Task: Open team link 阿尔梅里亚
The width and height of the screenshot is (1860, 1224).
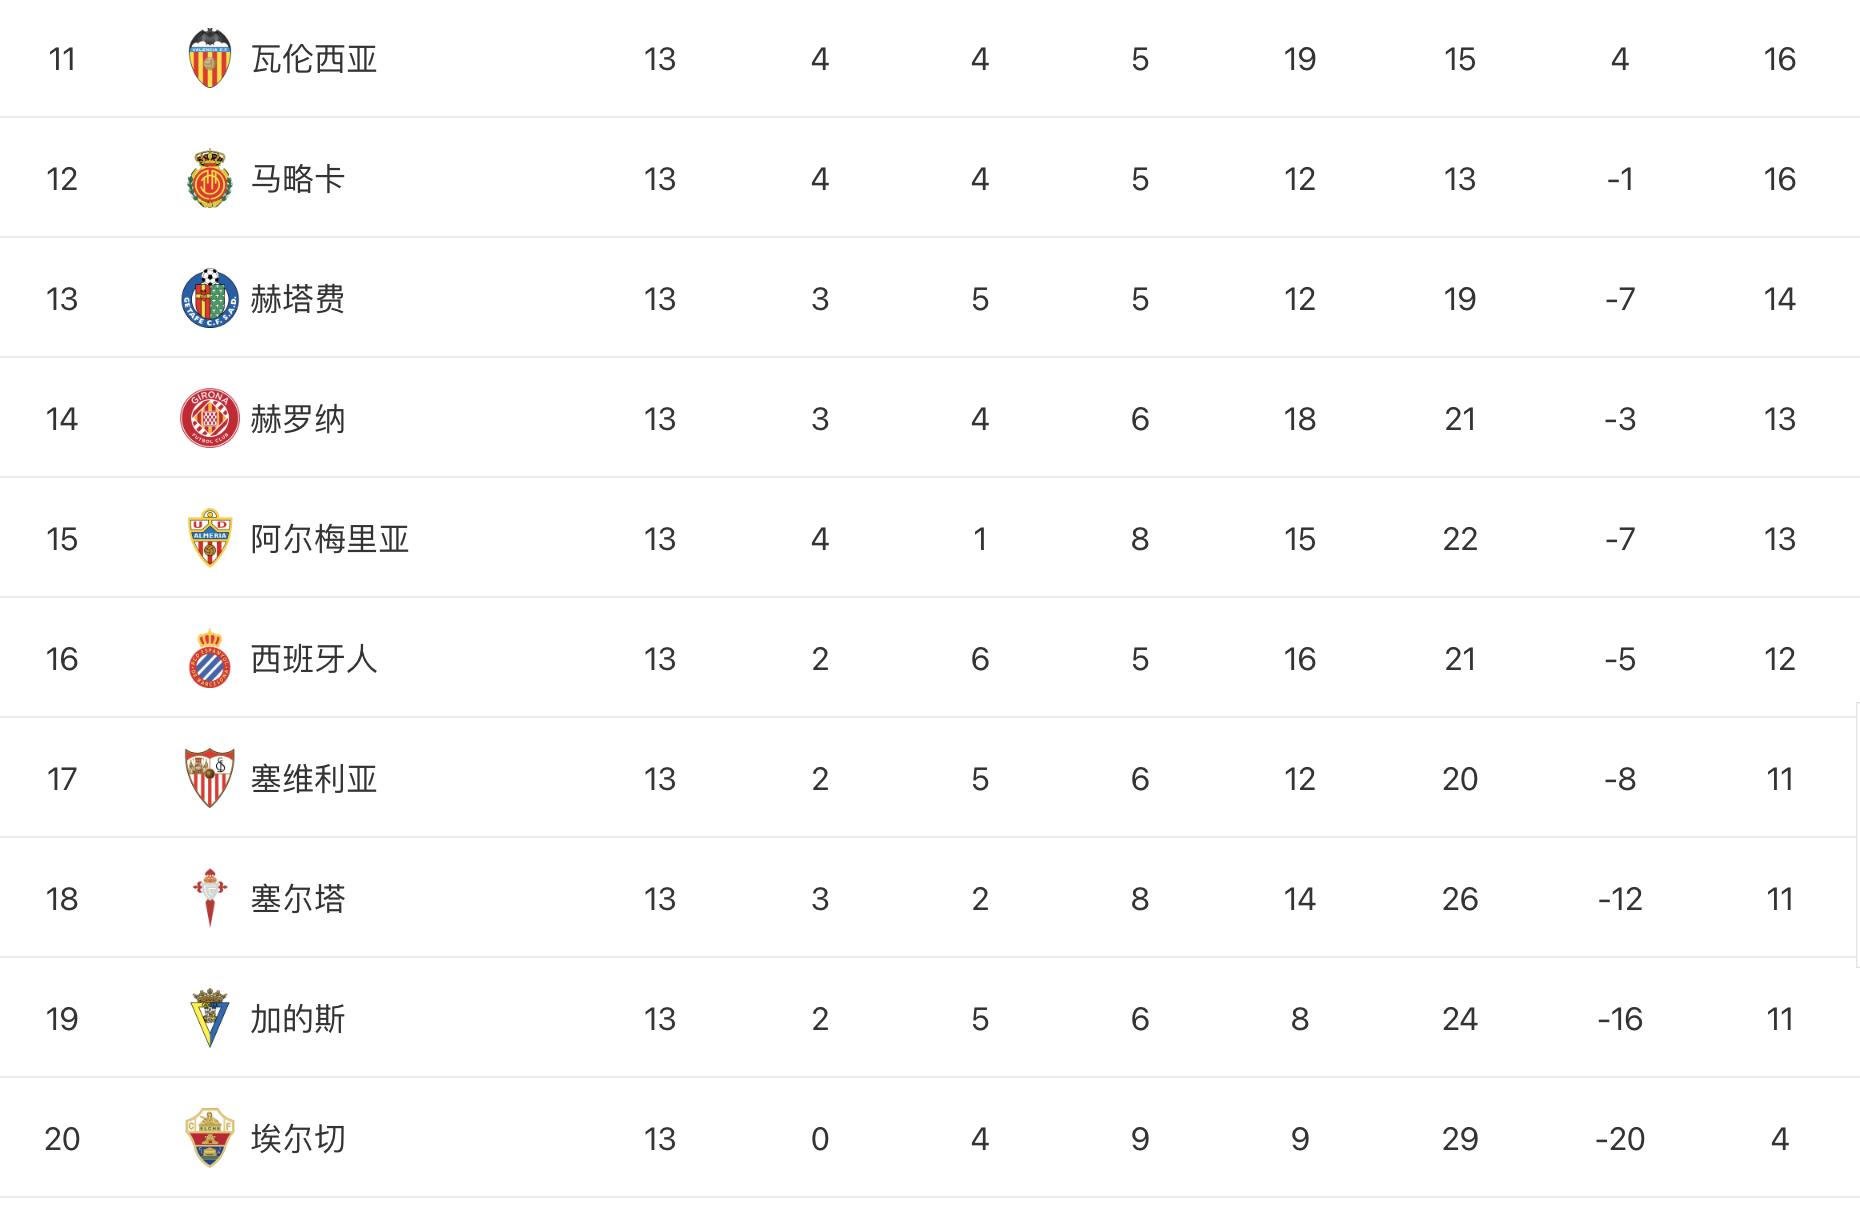Action: (330, 539)
